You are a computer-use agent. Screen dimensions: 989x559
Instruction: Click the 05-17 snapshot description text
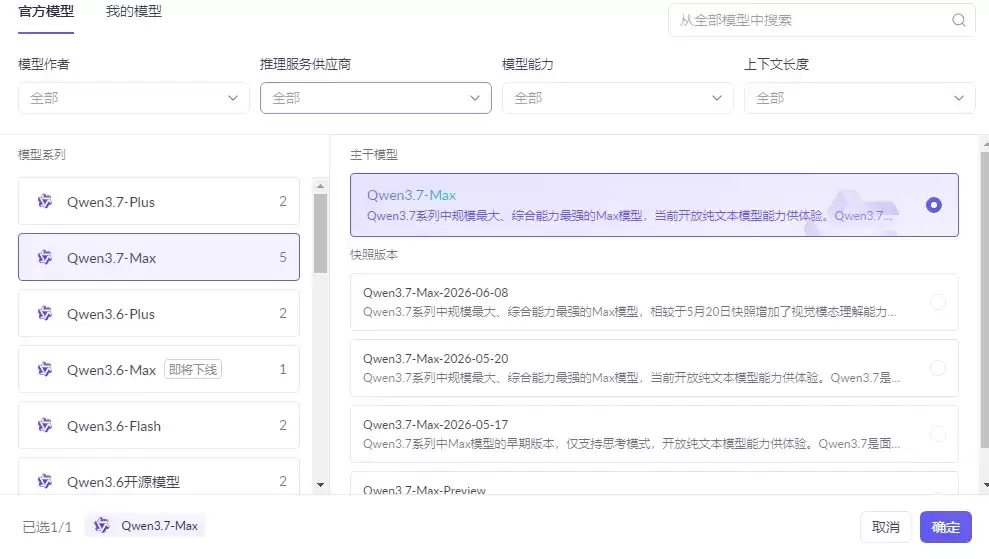pos(631,444)
